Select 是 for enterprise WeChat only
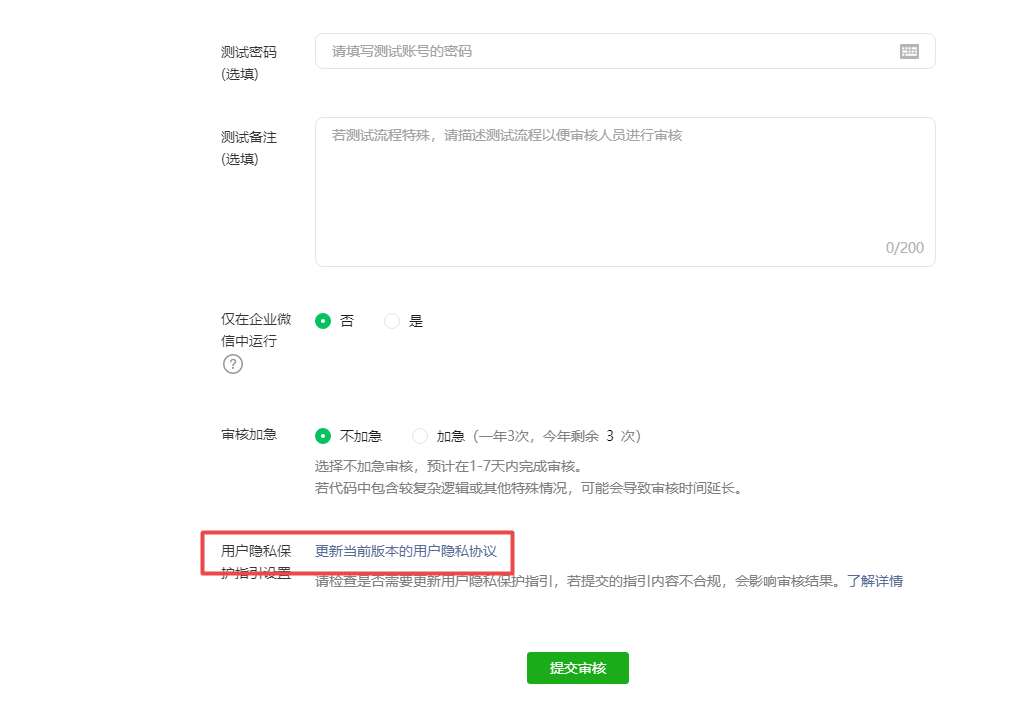The image size is (1018, 701). [x=391, y=321]
